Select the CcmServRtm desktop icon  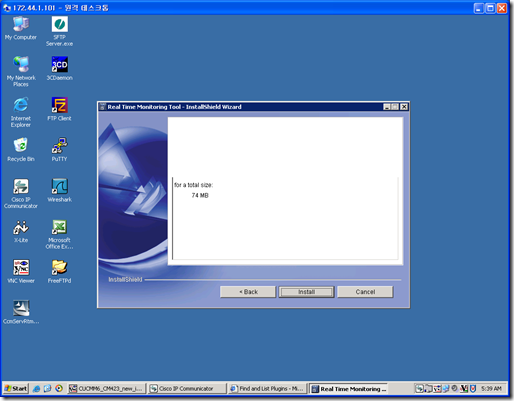click(x=21, y=312)
